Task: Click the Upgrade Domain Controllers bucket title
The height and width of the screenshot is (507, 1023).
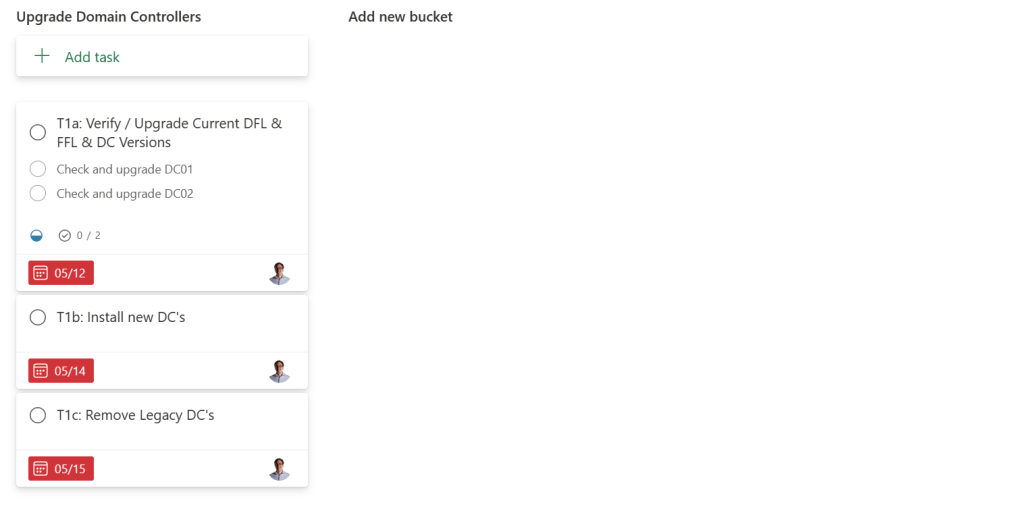Action: (108, 17)
